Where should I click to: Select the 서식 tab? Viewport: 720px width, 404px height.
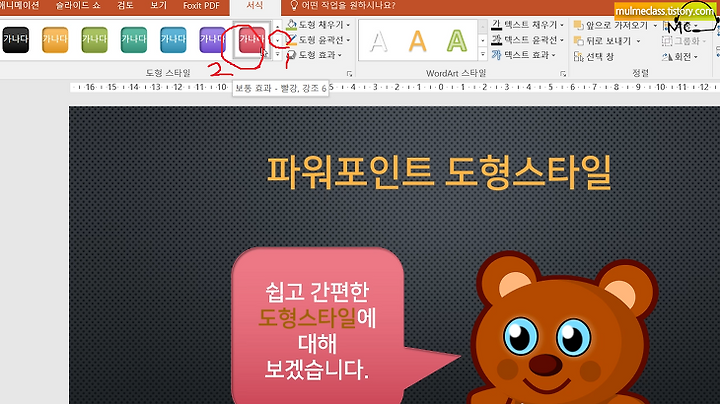(x=255, y=6)
